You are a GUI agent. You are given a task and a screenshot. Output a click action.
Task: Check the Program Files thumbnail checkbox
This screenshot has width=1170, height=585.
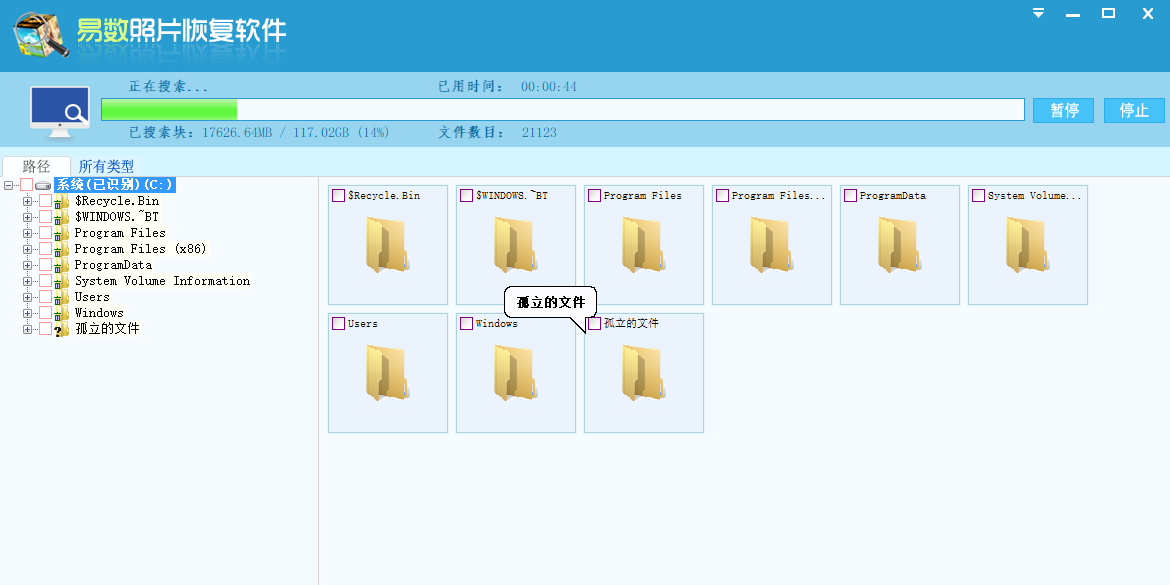[595, 196]
